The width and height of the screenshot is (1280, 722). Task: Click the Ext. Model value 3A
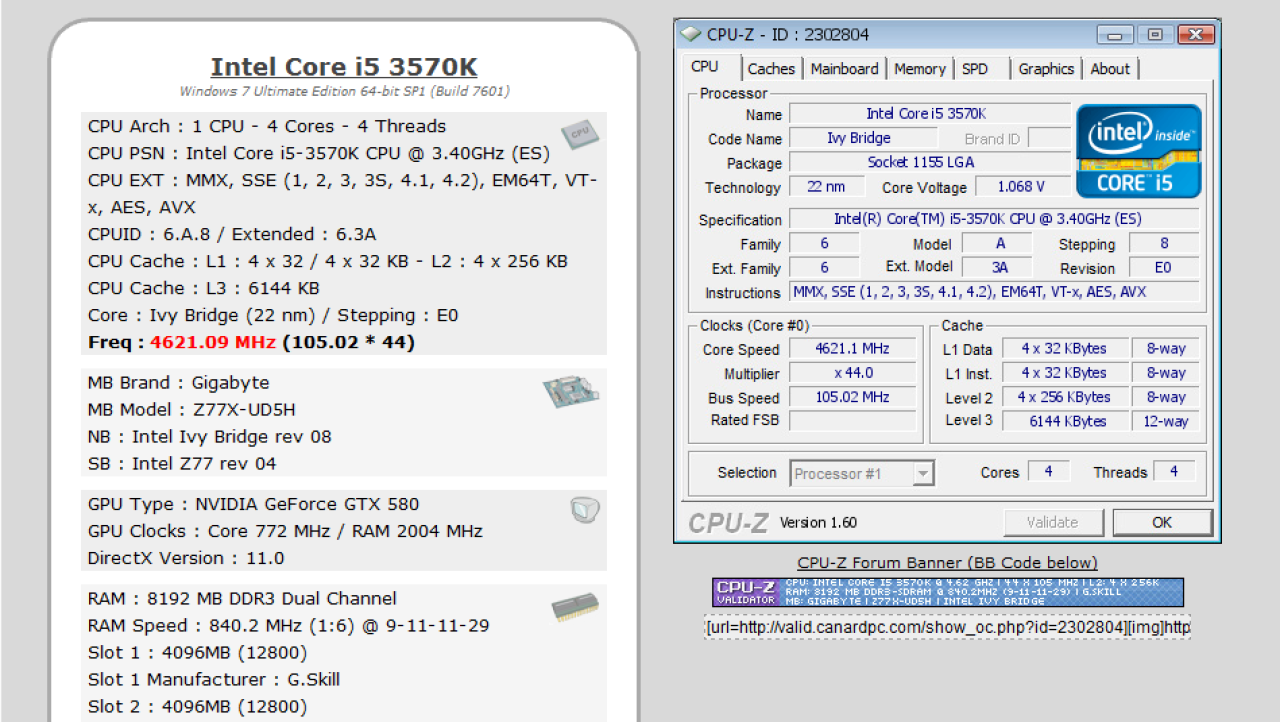pyautogui.click(x=997, y=267)
